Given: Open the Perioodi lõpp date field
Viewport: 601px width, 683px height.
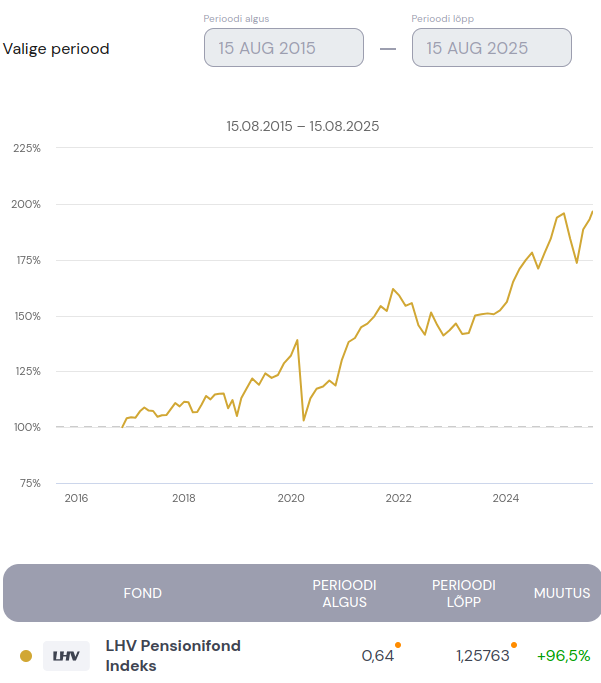Looking at the screenshot, I should click(491, 47).
